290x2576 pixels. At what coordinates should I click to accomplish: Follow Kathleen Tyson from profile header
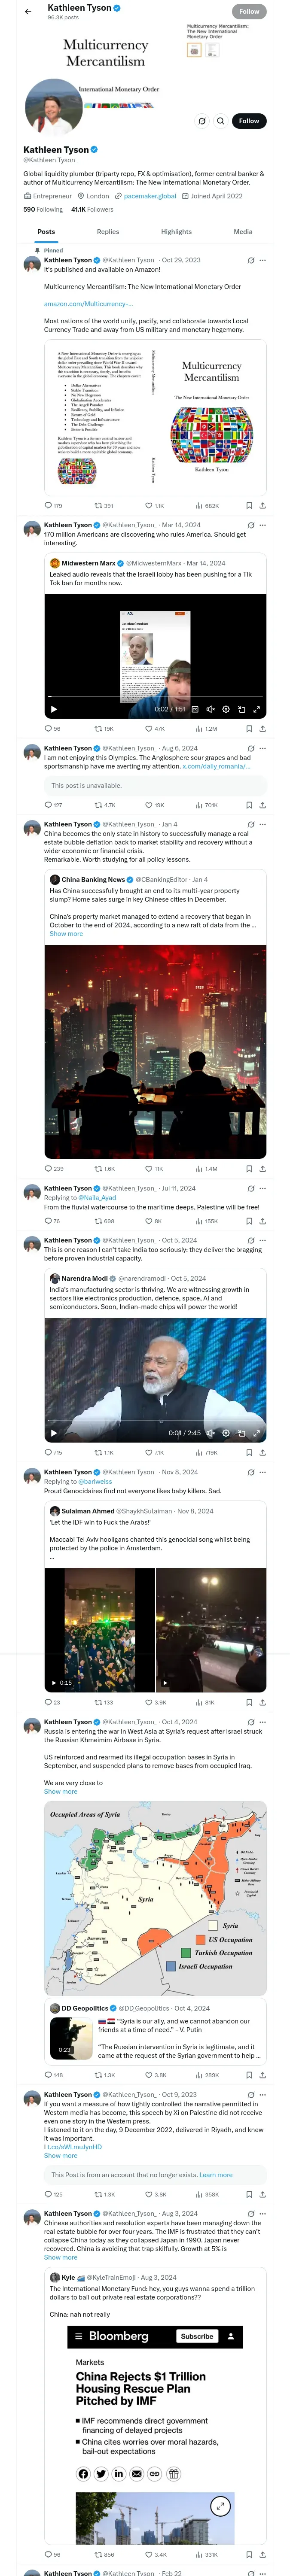(248, 121)
